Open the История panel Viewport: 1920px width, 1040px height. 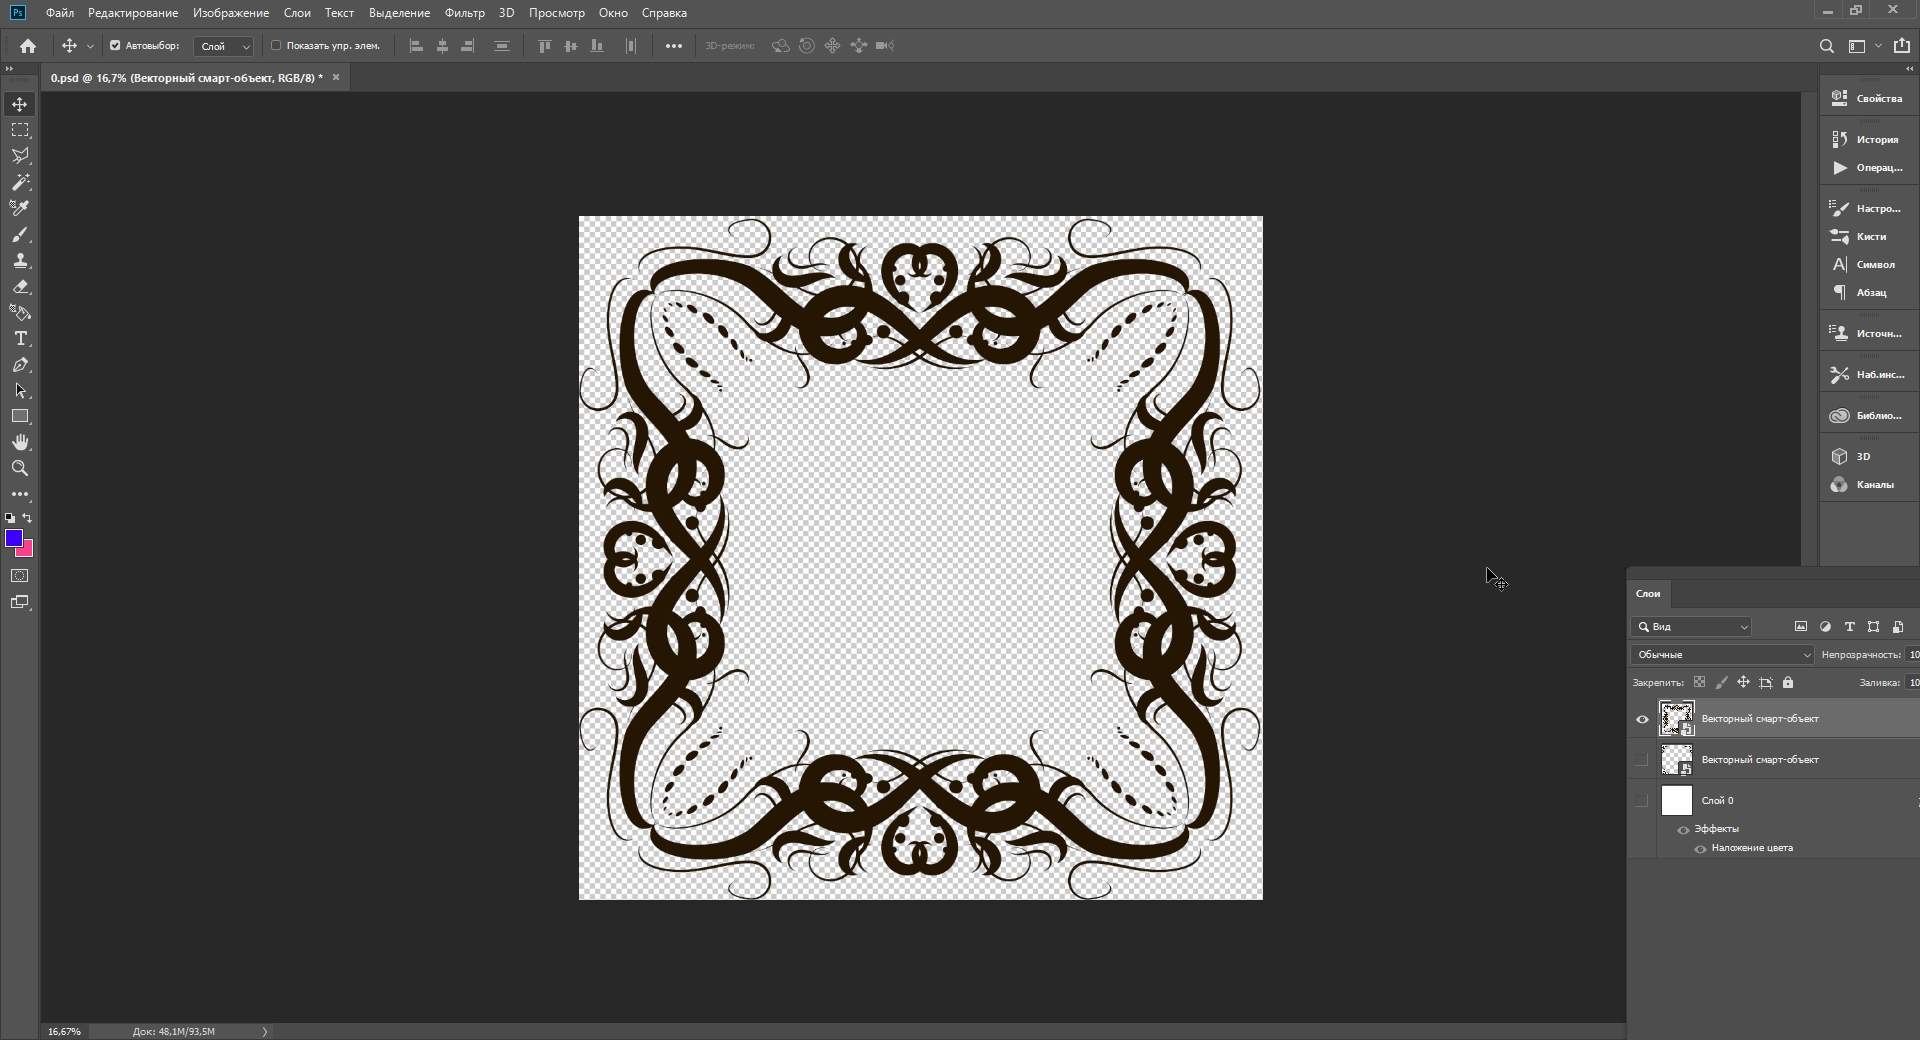coord(1867,140)
